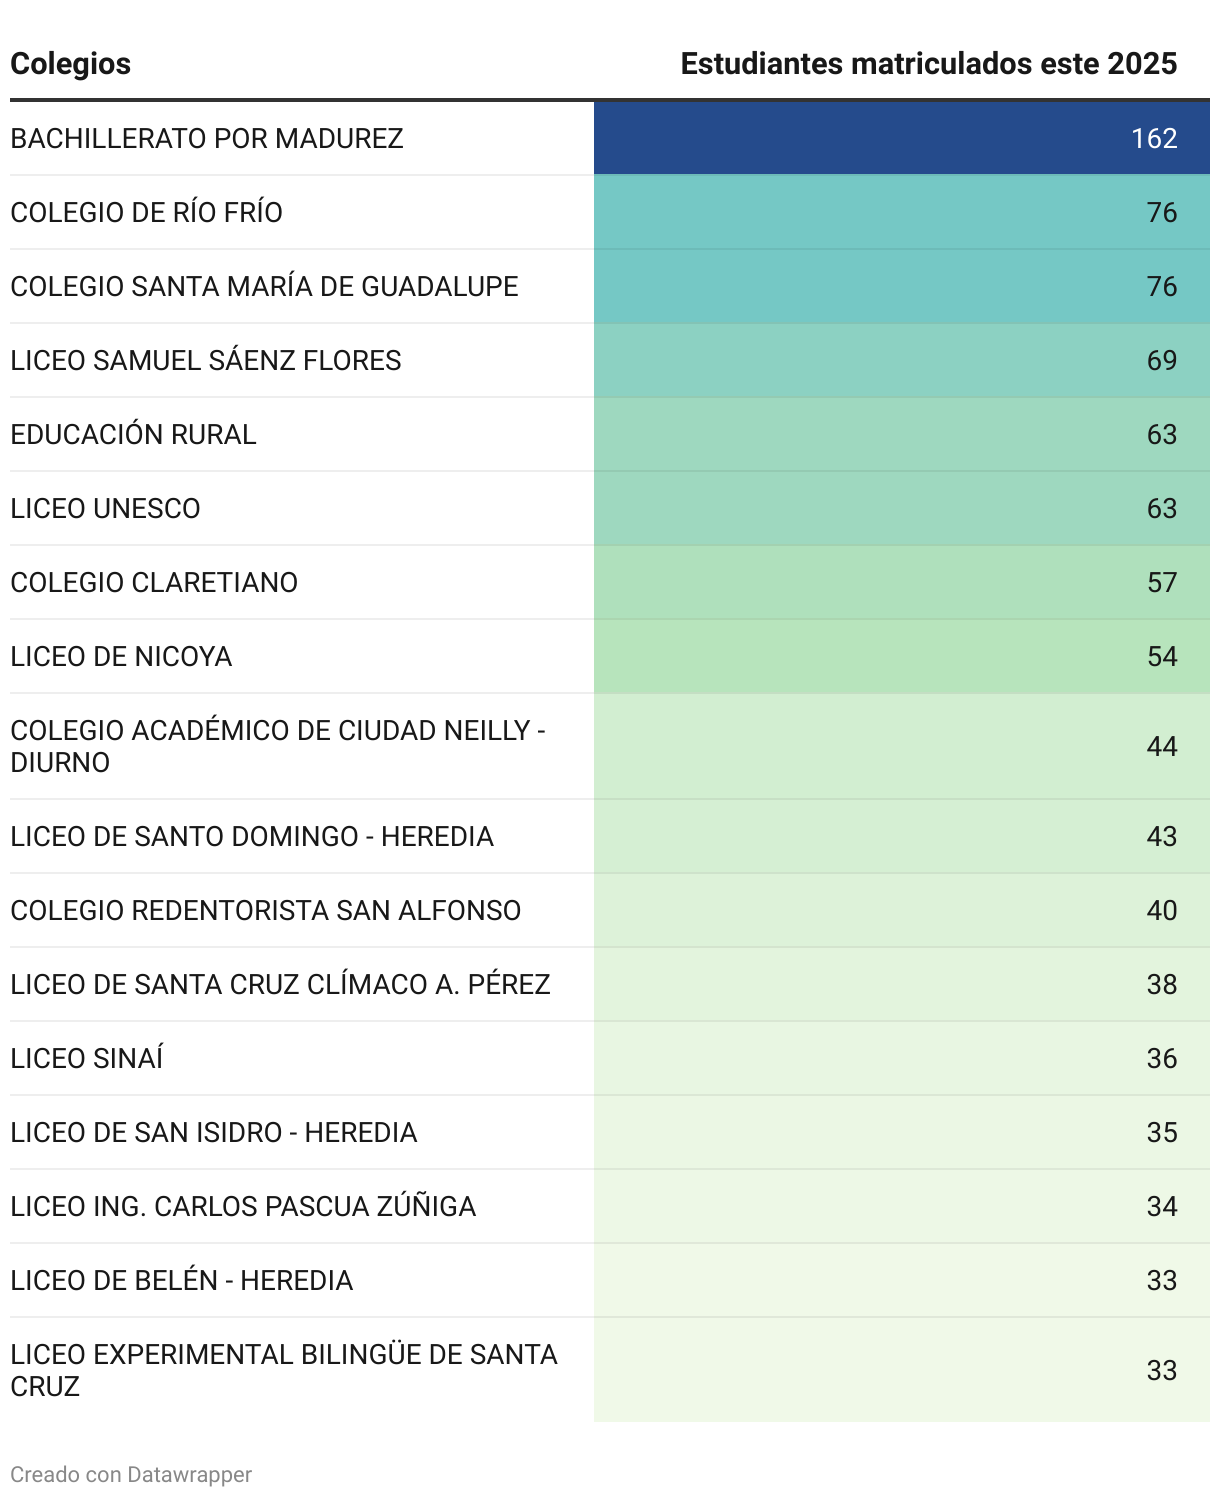Click LICEO DE SANTA CRUZ CLÍMACO A. PÉREZ
The width and height of the screenshot is (1220, 1498).
coord(280,984)
